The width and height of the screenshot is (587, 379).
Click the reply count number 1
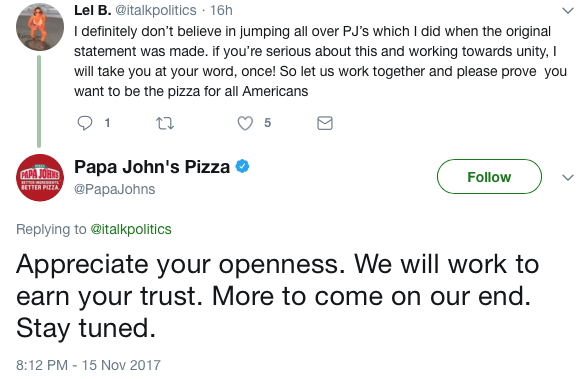pyautogui.click(x=107, y=123)
